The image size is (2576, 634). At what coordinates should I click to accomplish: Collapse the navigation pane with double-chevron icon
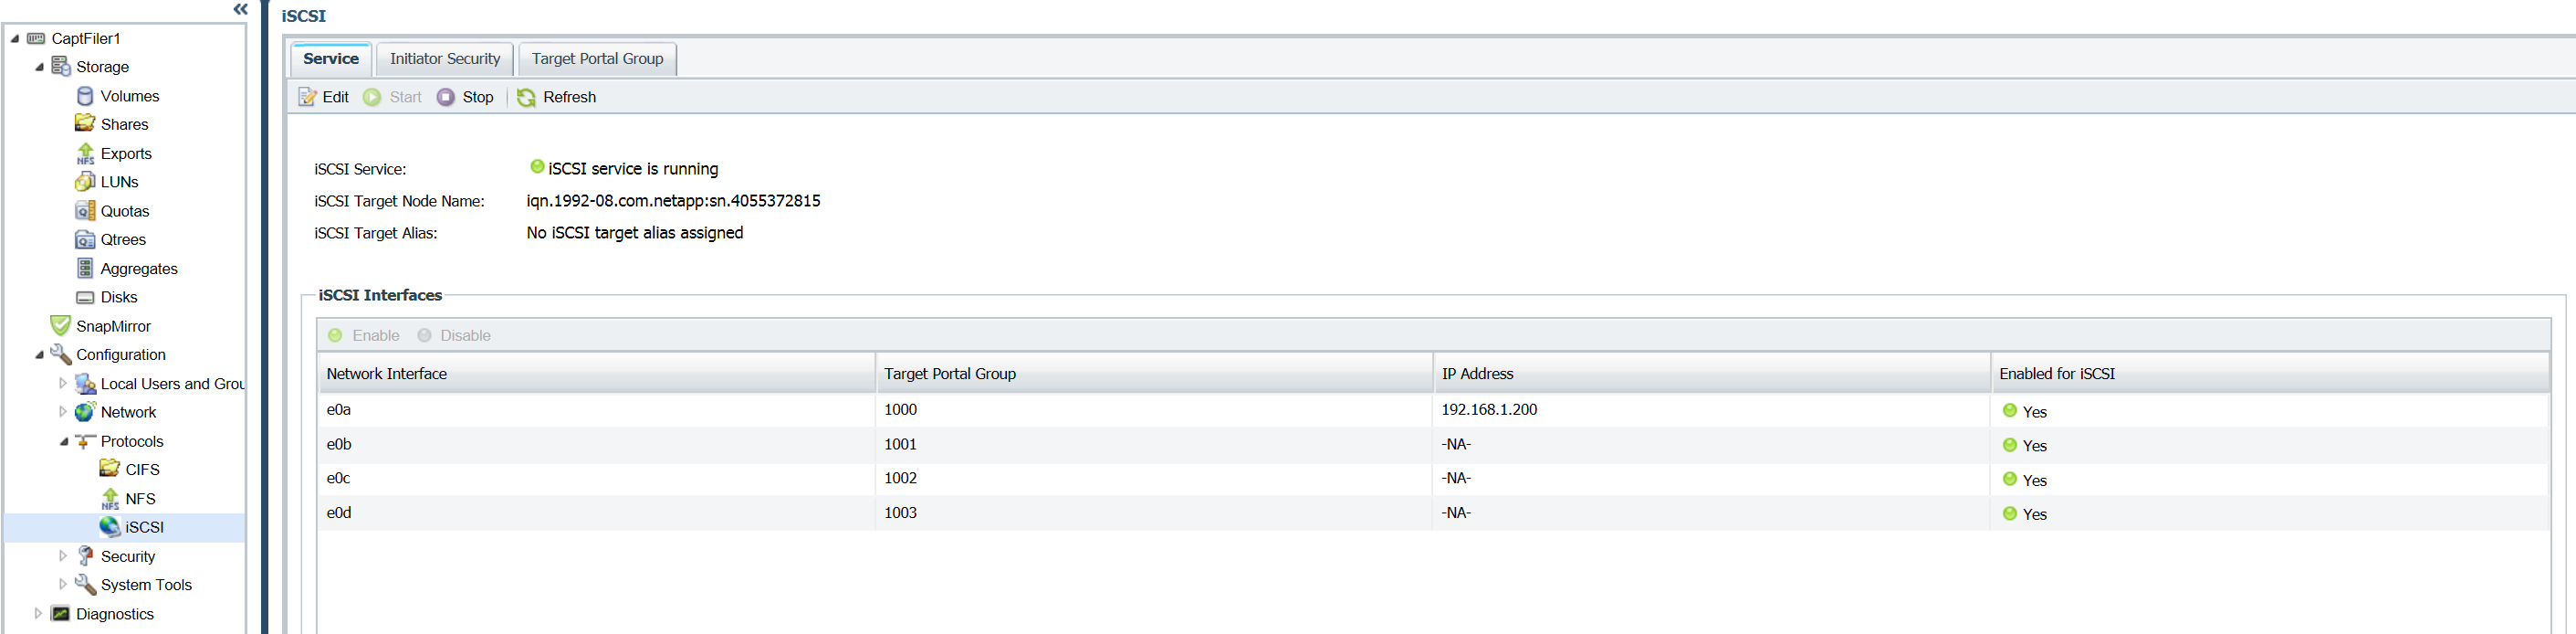(240, 9)
